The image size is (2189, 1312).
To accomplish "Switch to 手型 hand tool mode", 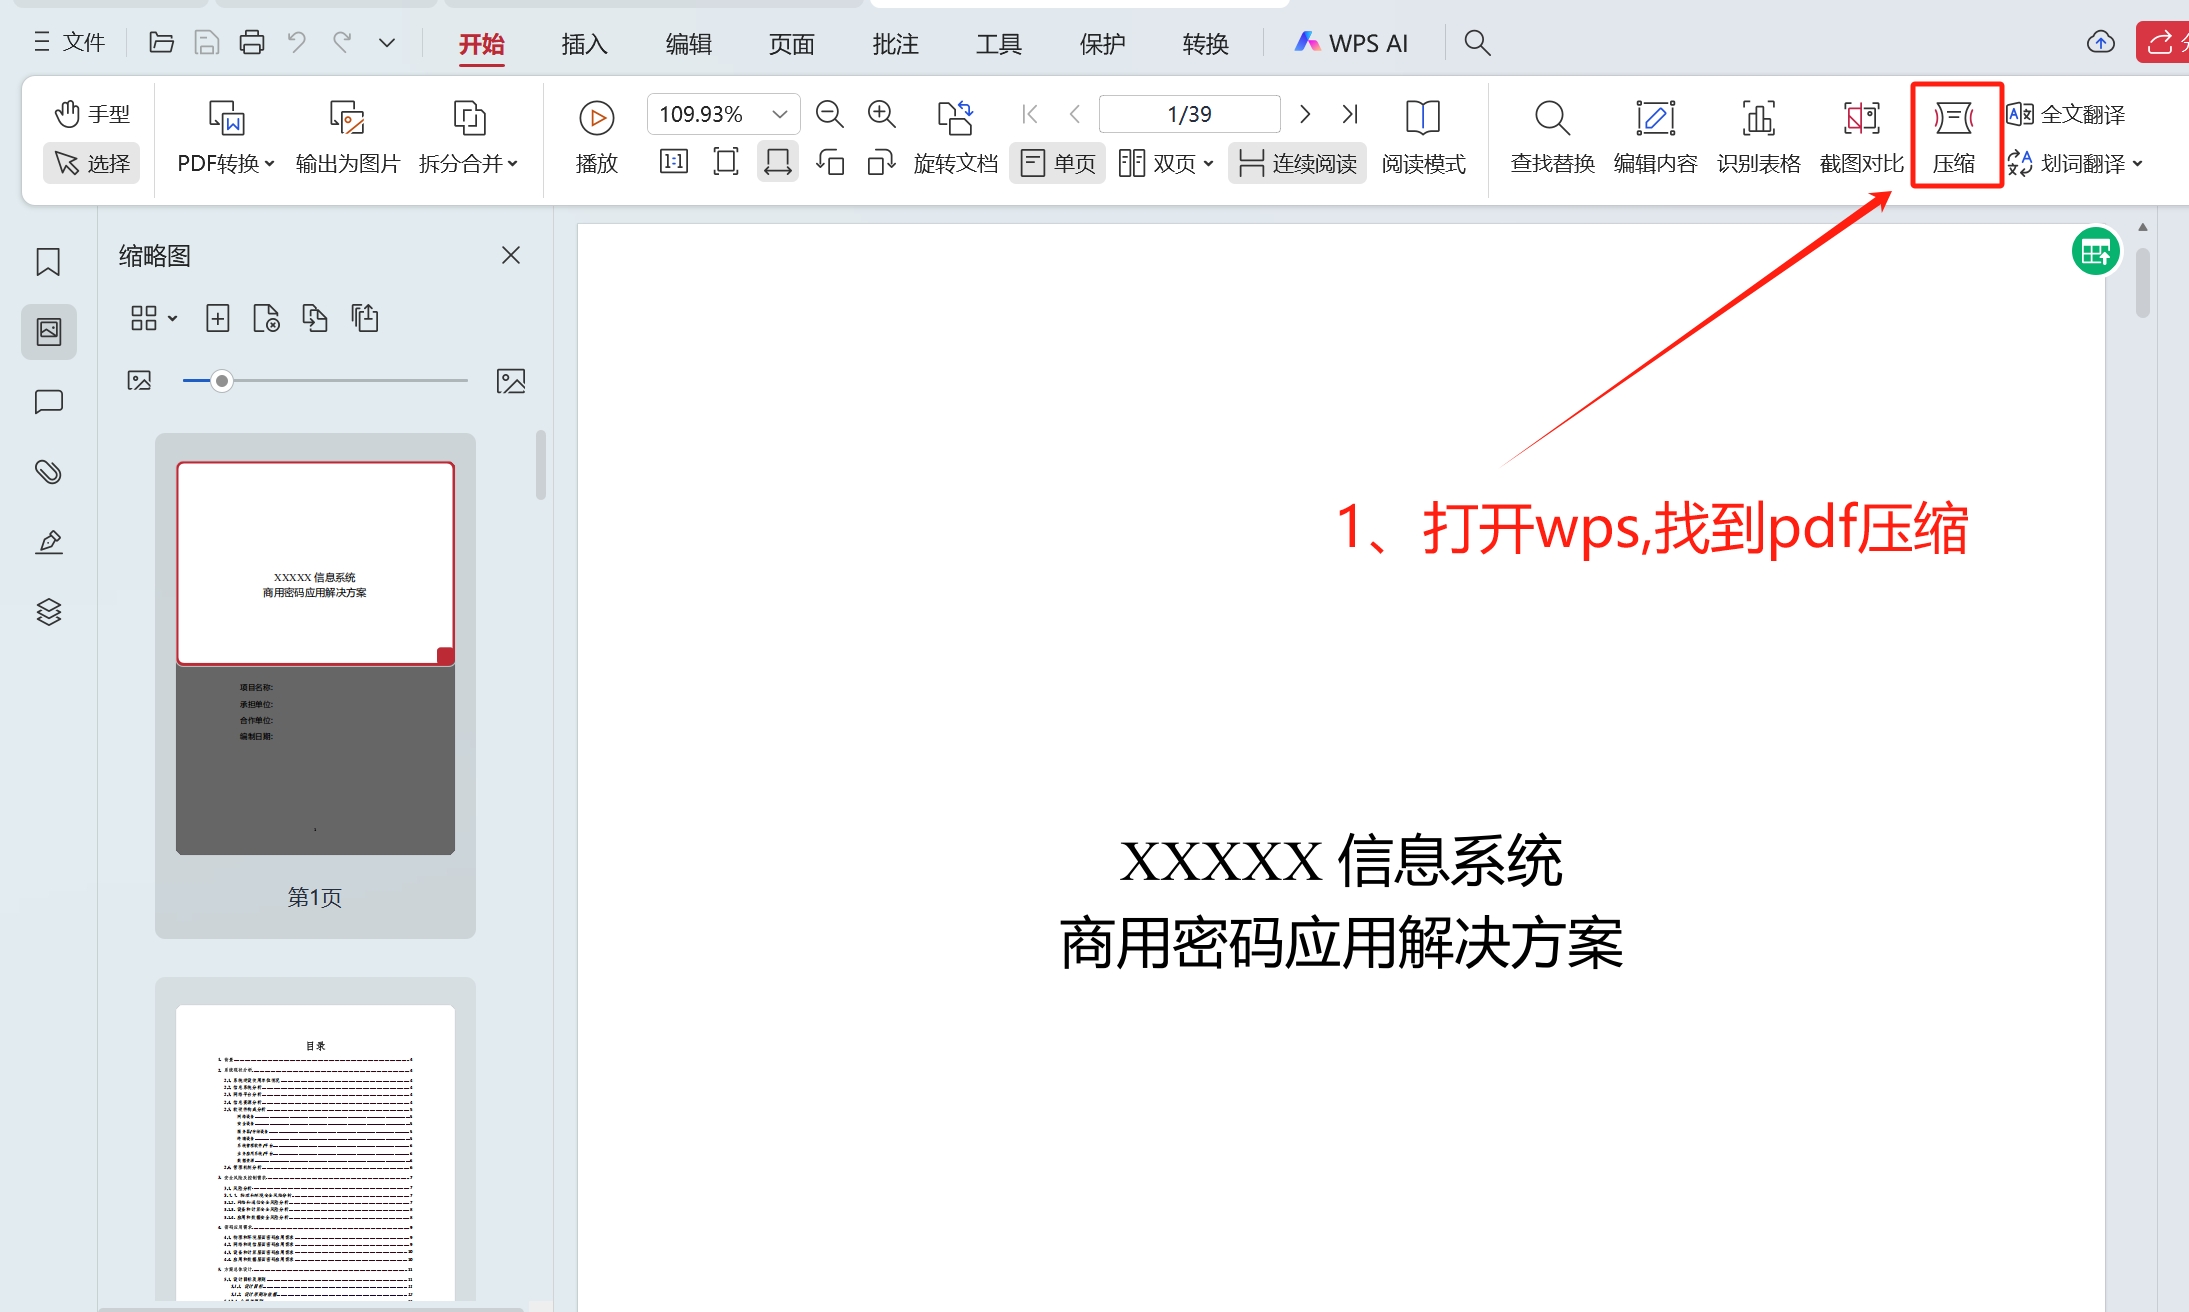I will click(x=92, y=114).
